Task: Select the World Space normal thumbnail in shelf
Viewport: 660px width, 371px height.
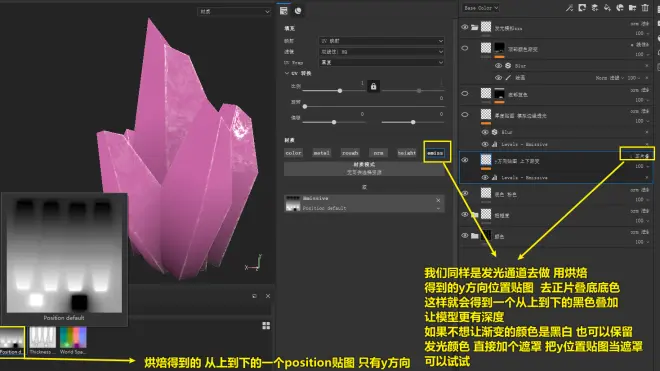Action: [73, 341]
